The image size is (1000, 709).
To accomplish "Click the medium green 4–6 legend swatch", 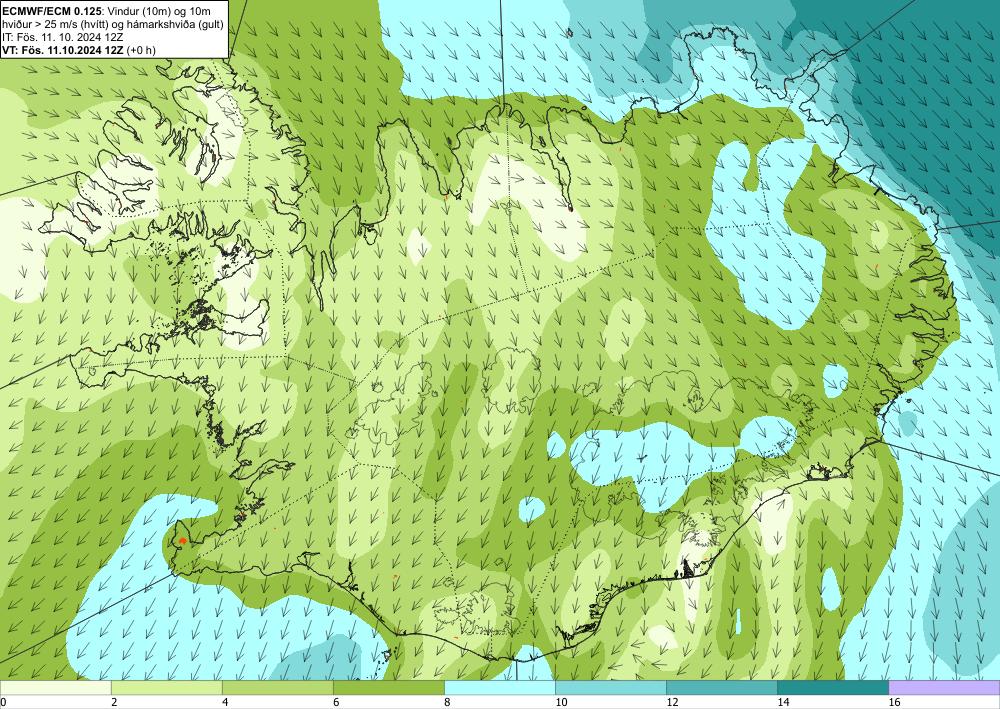I will click(277, 687).
